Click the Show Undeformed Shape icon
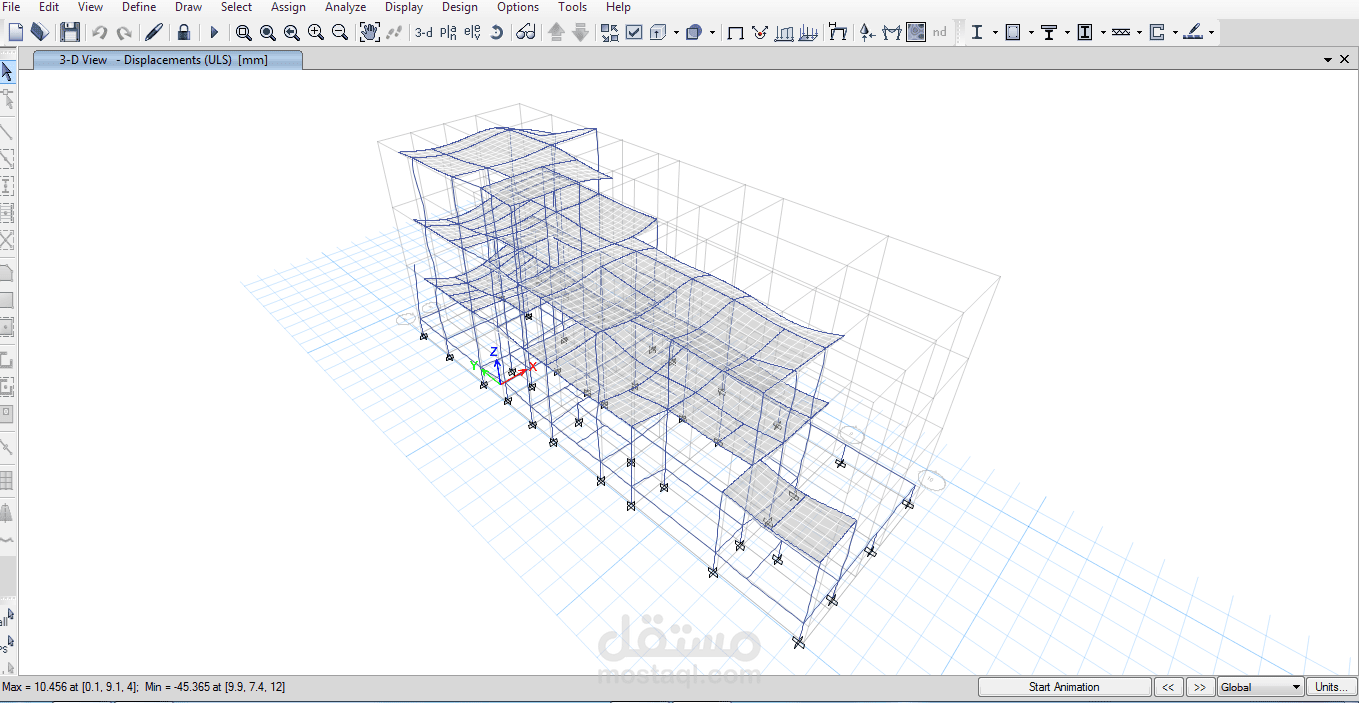1359x703 pixels. point(735,32)
